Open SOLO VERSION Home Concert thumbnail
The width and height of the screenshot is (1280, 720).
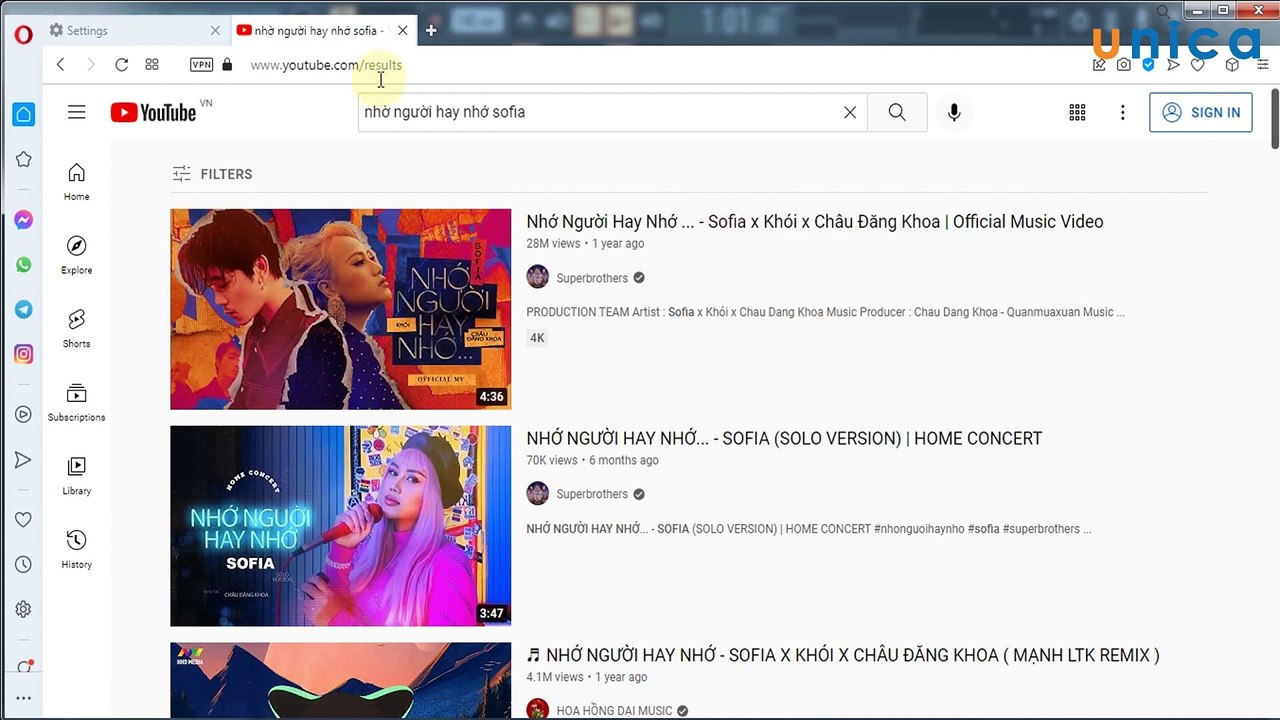point(341,526)
